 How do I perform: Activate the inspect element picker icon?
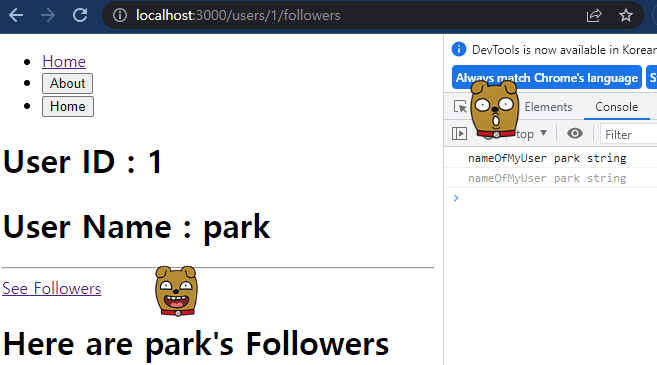(x=460, y=107)
